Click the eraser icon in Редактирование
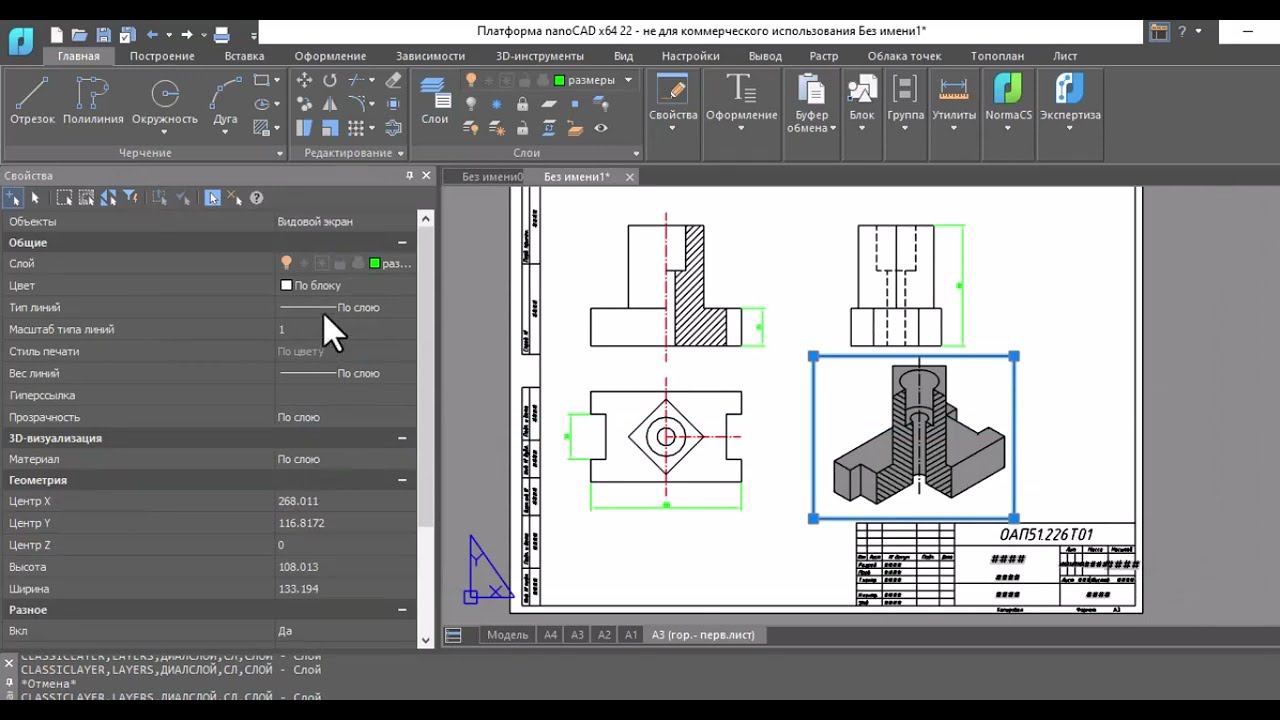 point(393,80)
